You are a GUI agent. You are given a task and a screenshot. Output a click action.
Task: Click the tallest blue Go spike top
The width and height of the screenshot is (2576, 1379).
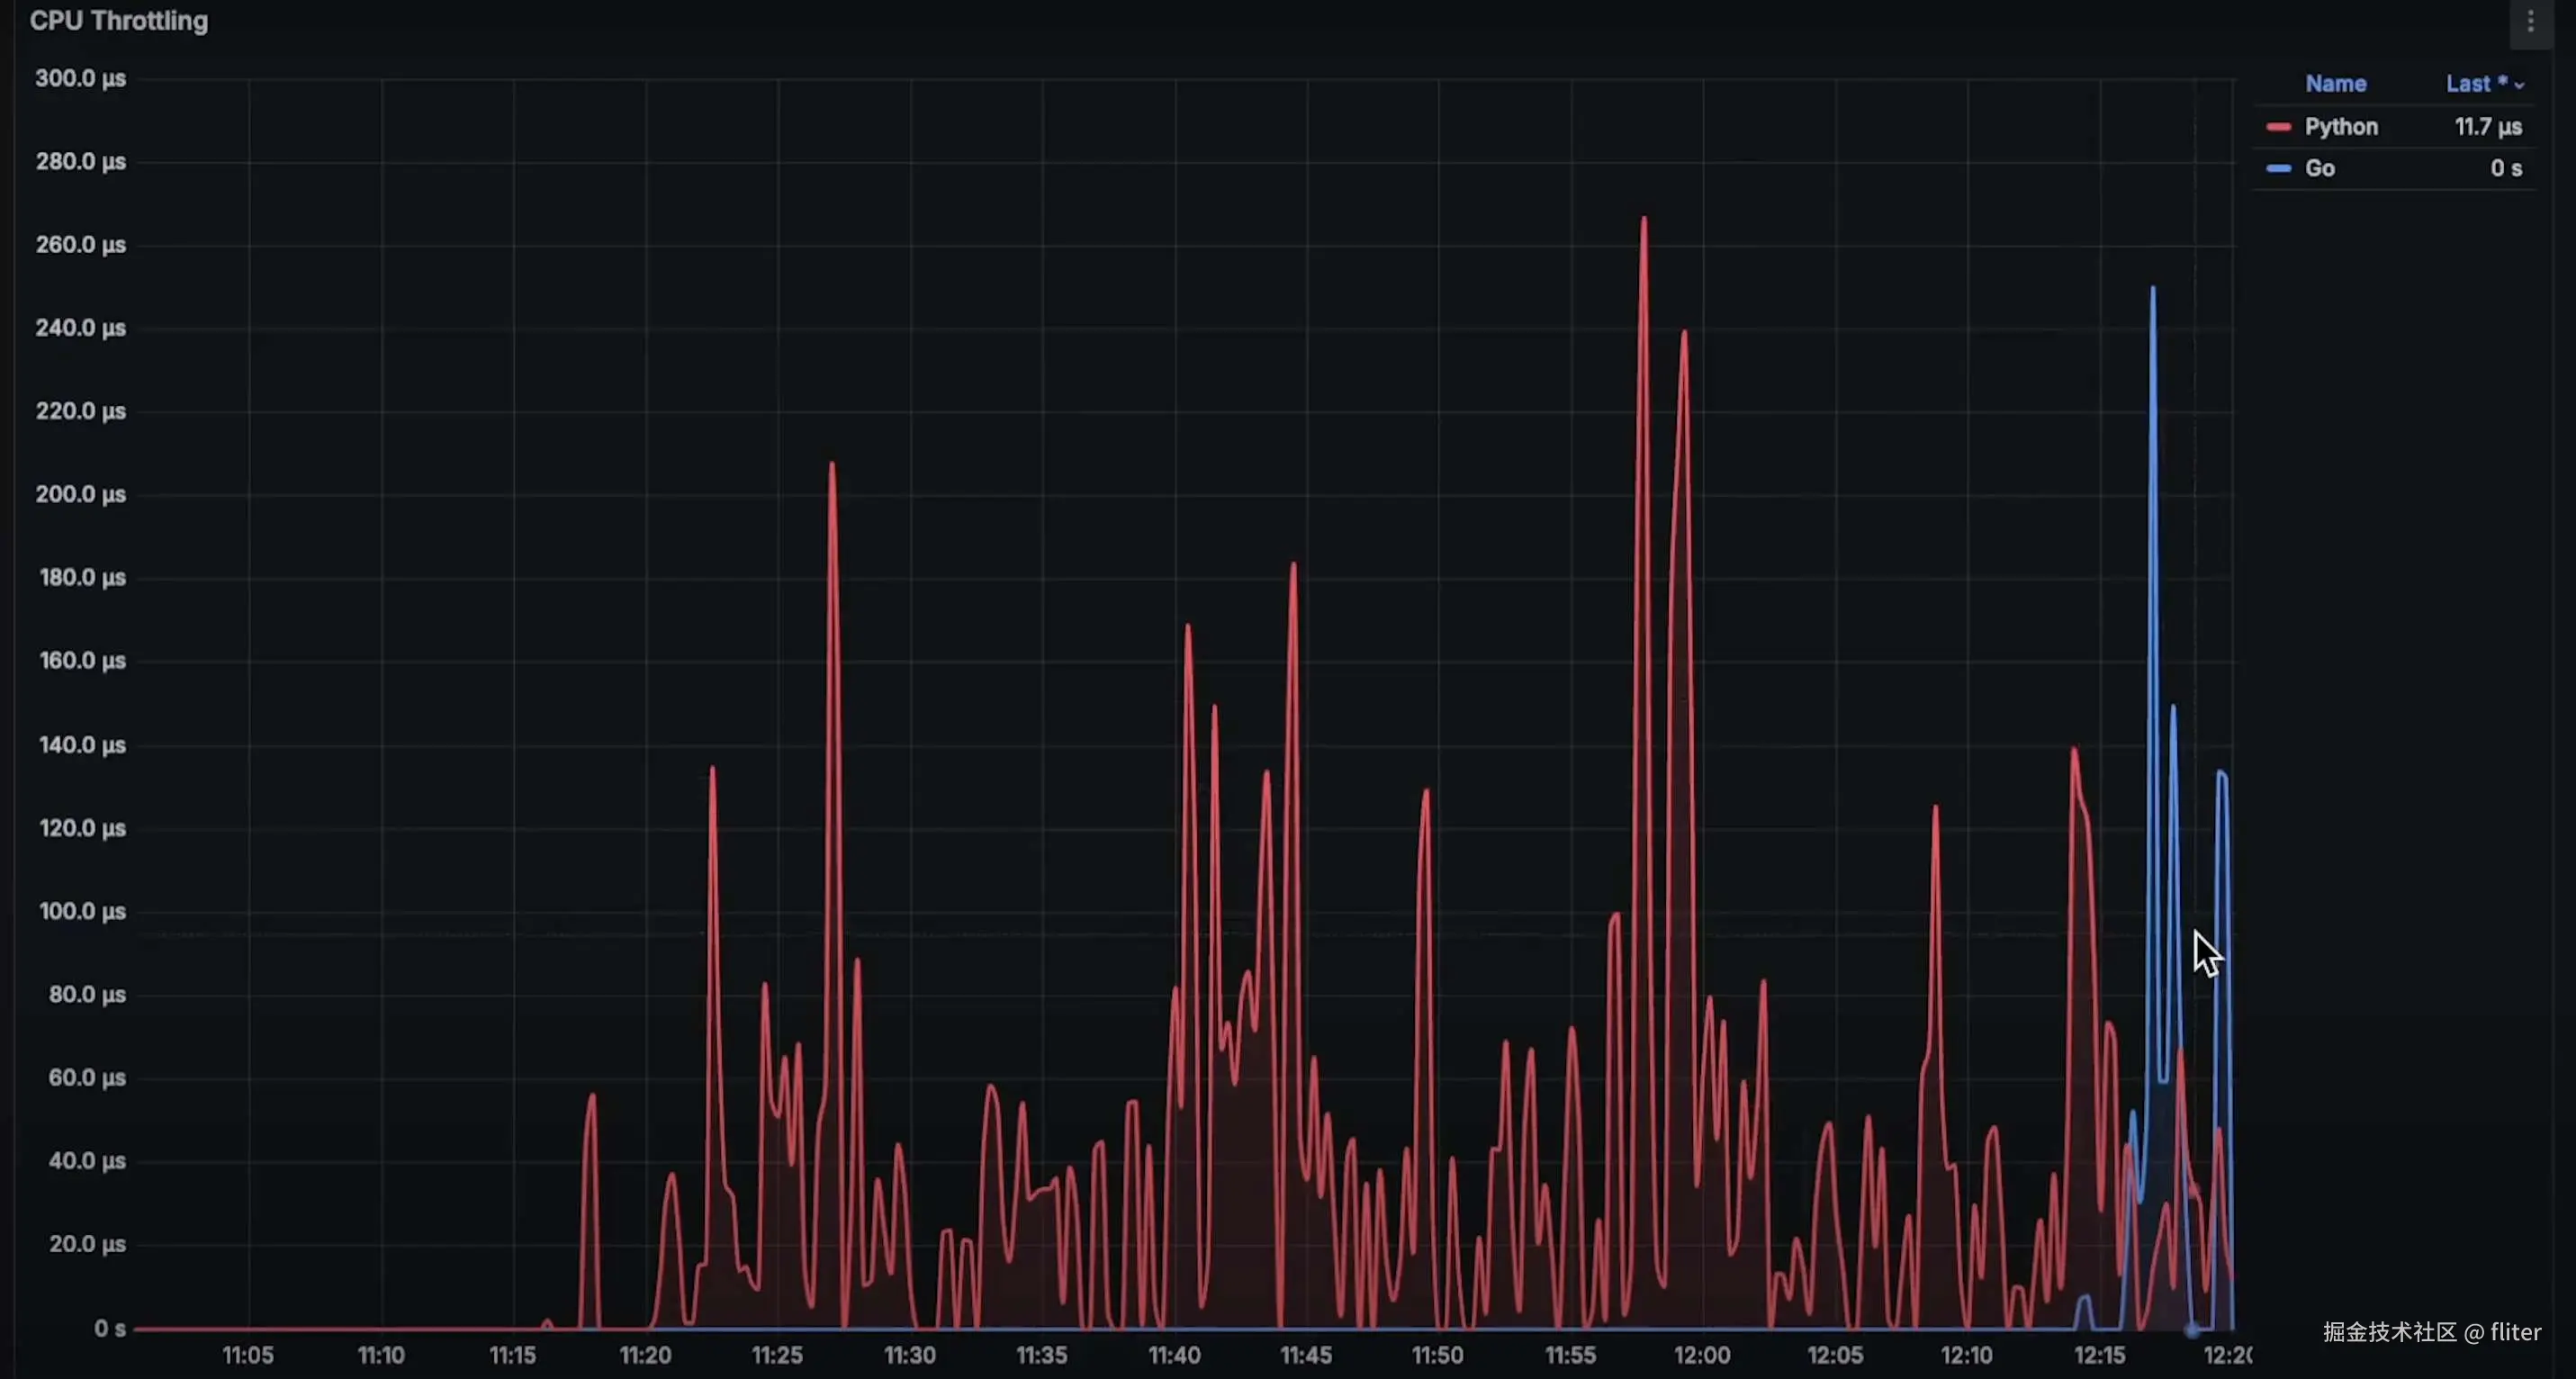tap(2152, 289)
